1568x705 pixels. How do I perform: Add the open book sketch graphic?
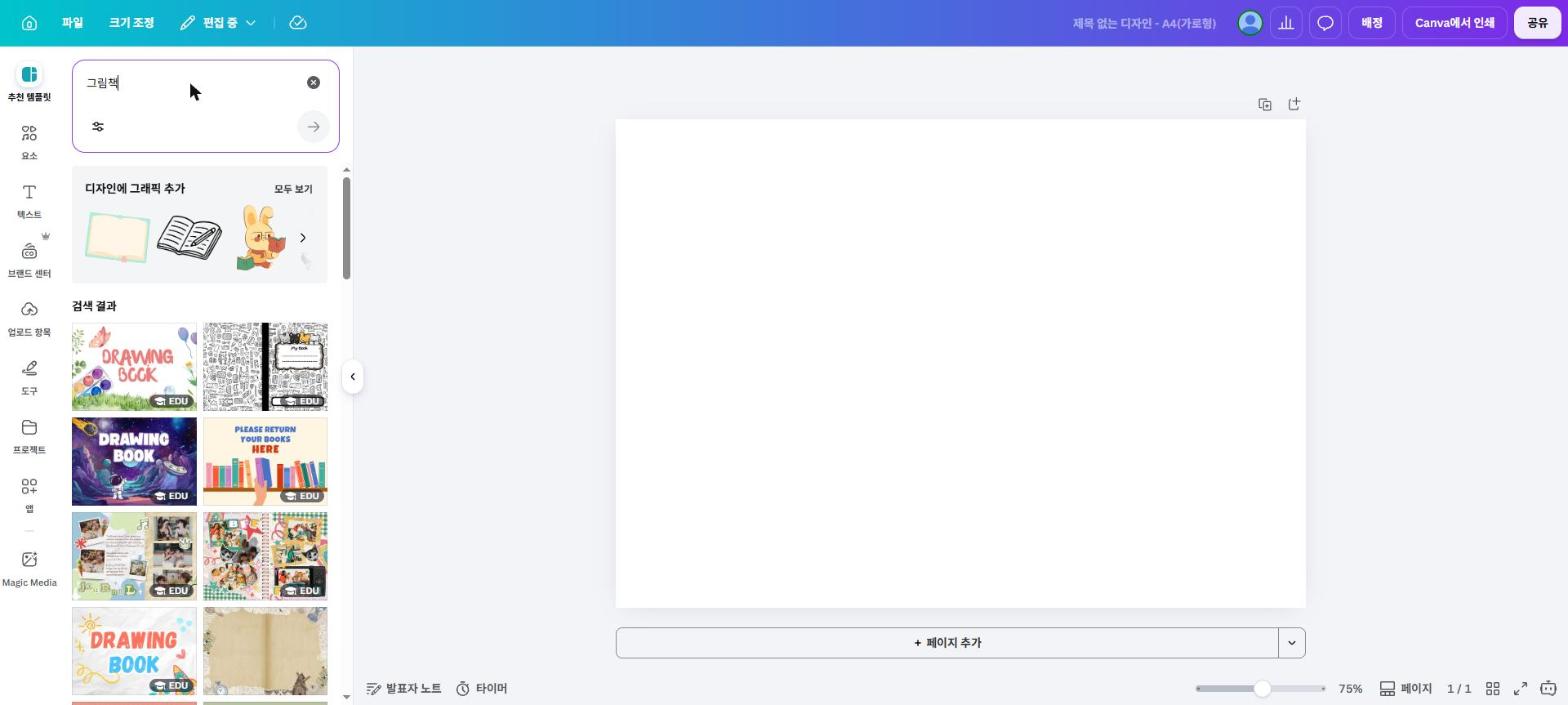[189, 238]
